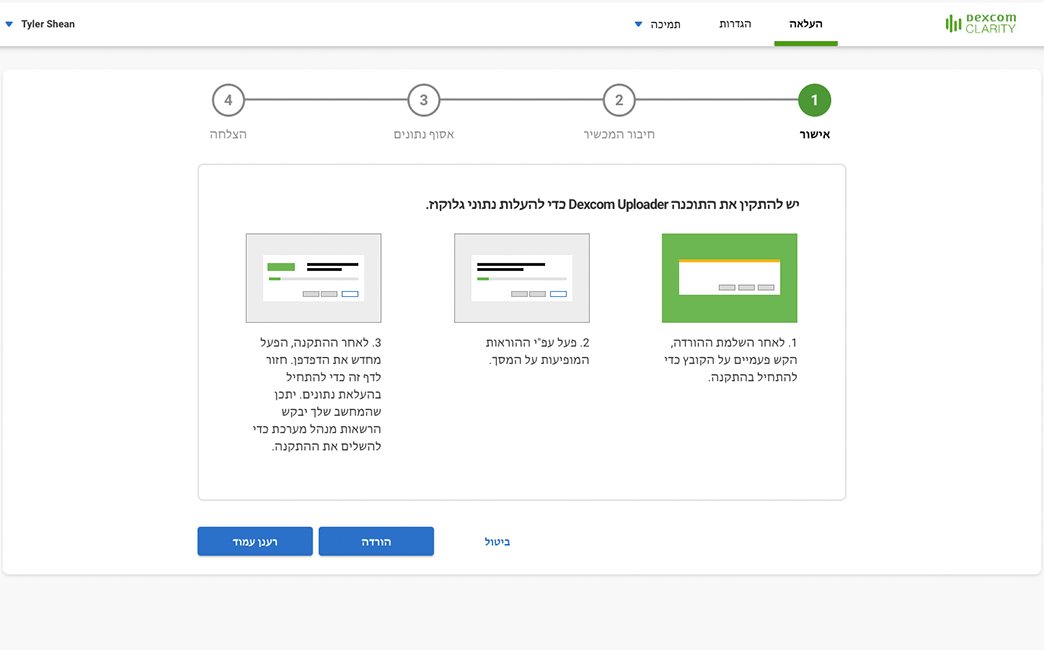Click the הורדה (Download) button
The height and width of the screenshot is (650, 1044).
point(376,541)
